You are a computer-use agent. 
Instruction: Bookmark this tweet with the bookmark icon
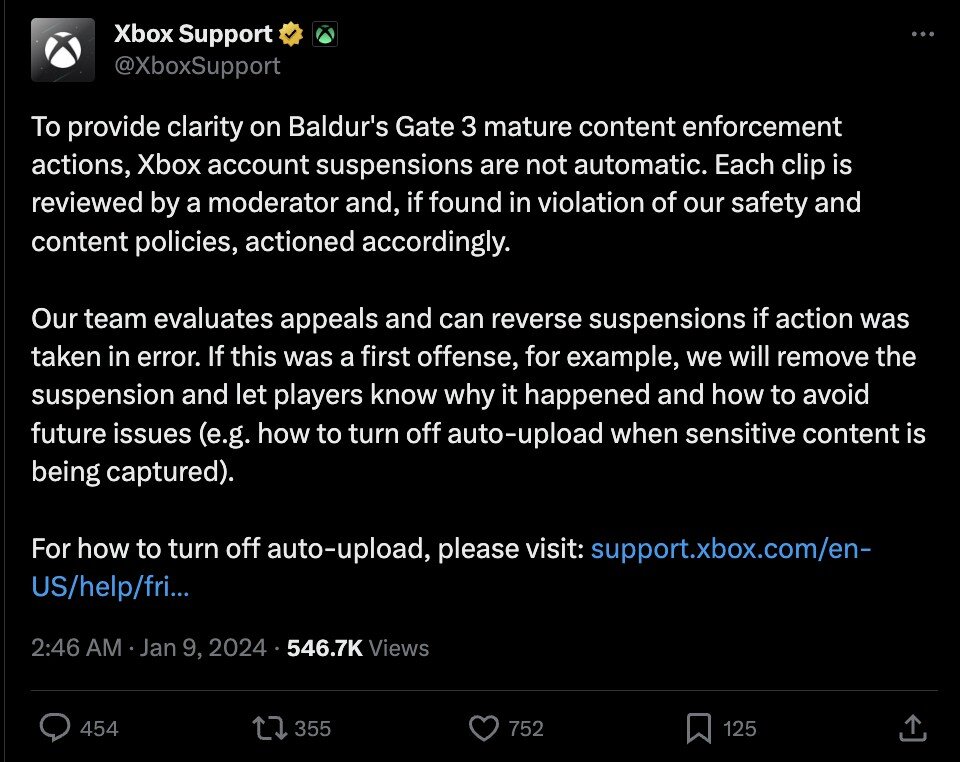(x=700, y=728)
